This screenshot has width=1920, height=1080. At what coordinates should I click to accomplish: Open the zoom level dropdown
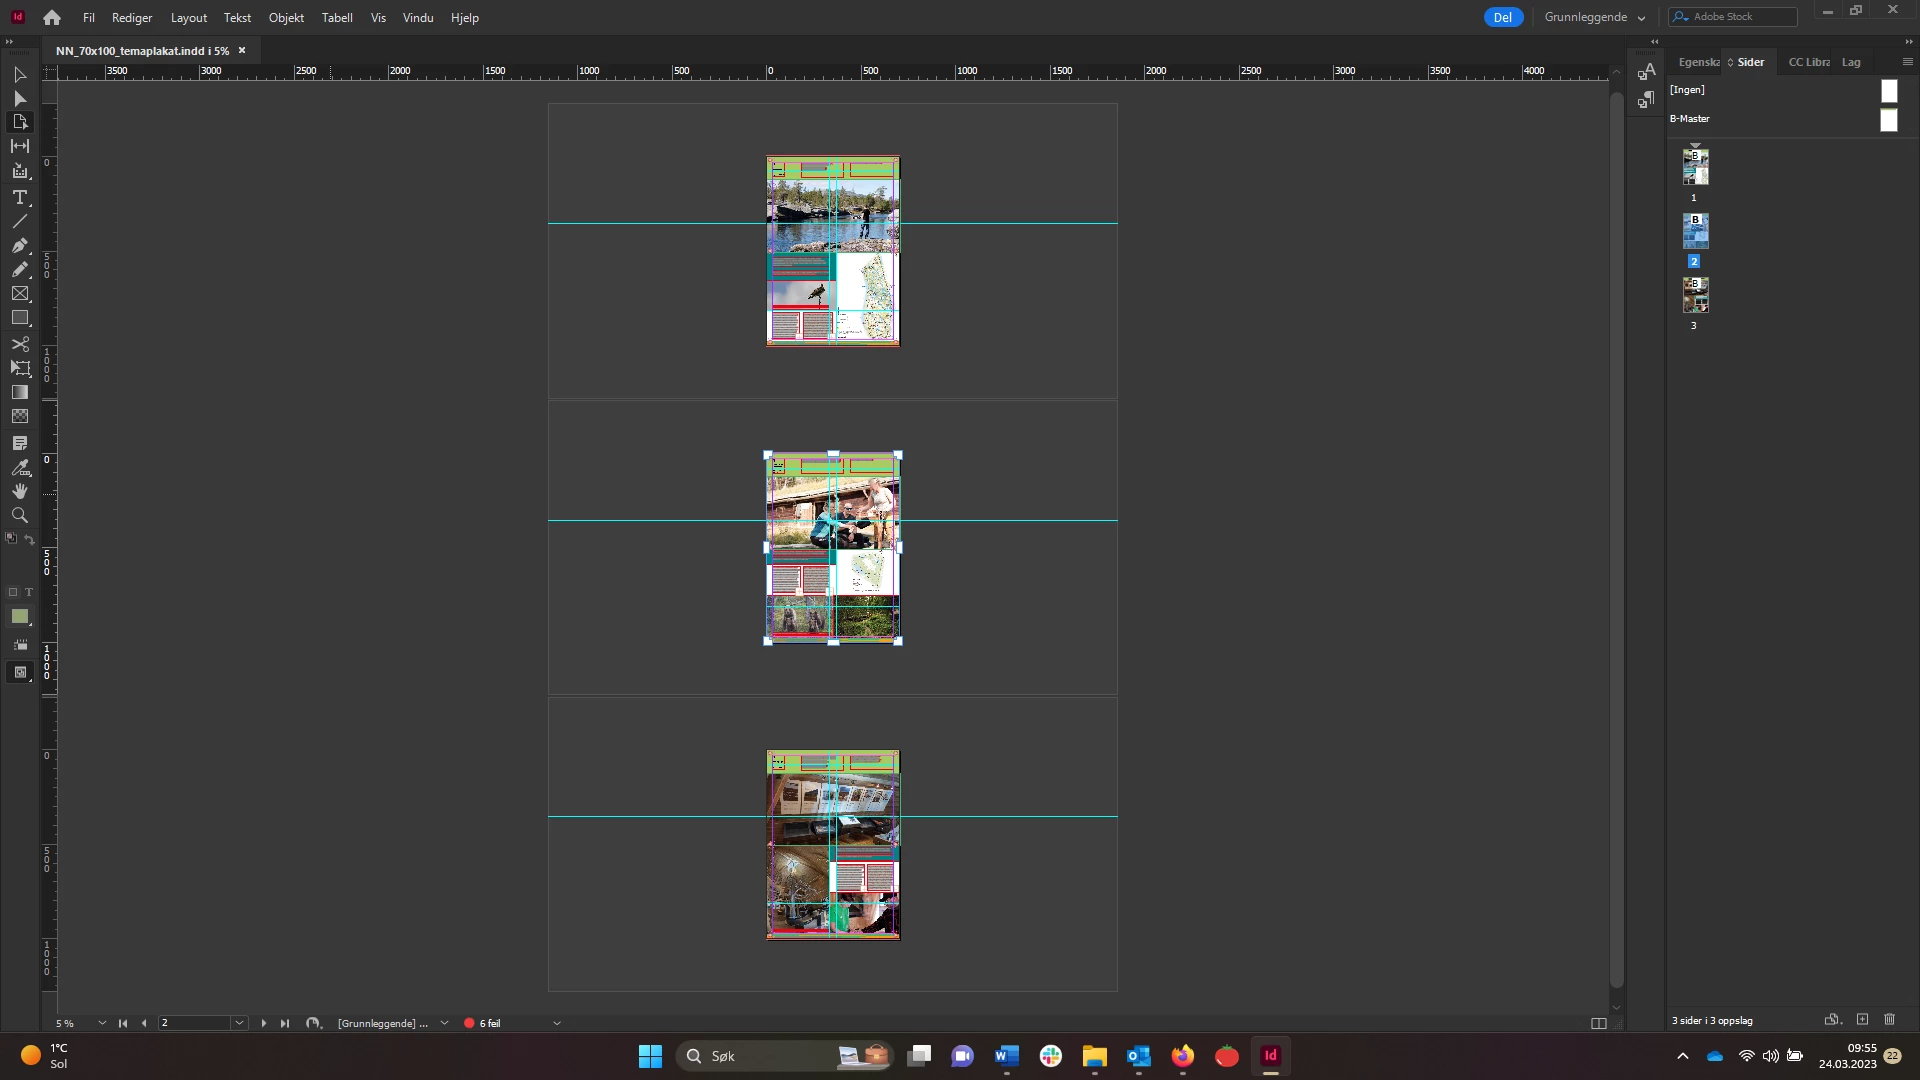(x=102, y=1023)
